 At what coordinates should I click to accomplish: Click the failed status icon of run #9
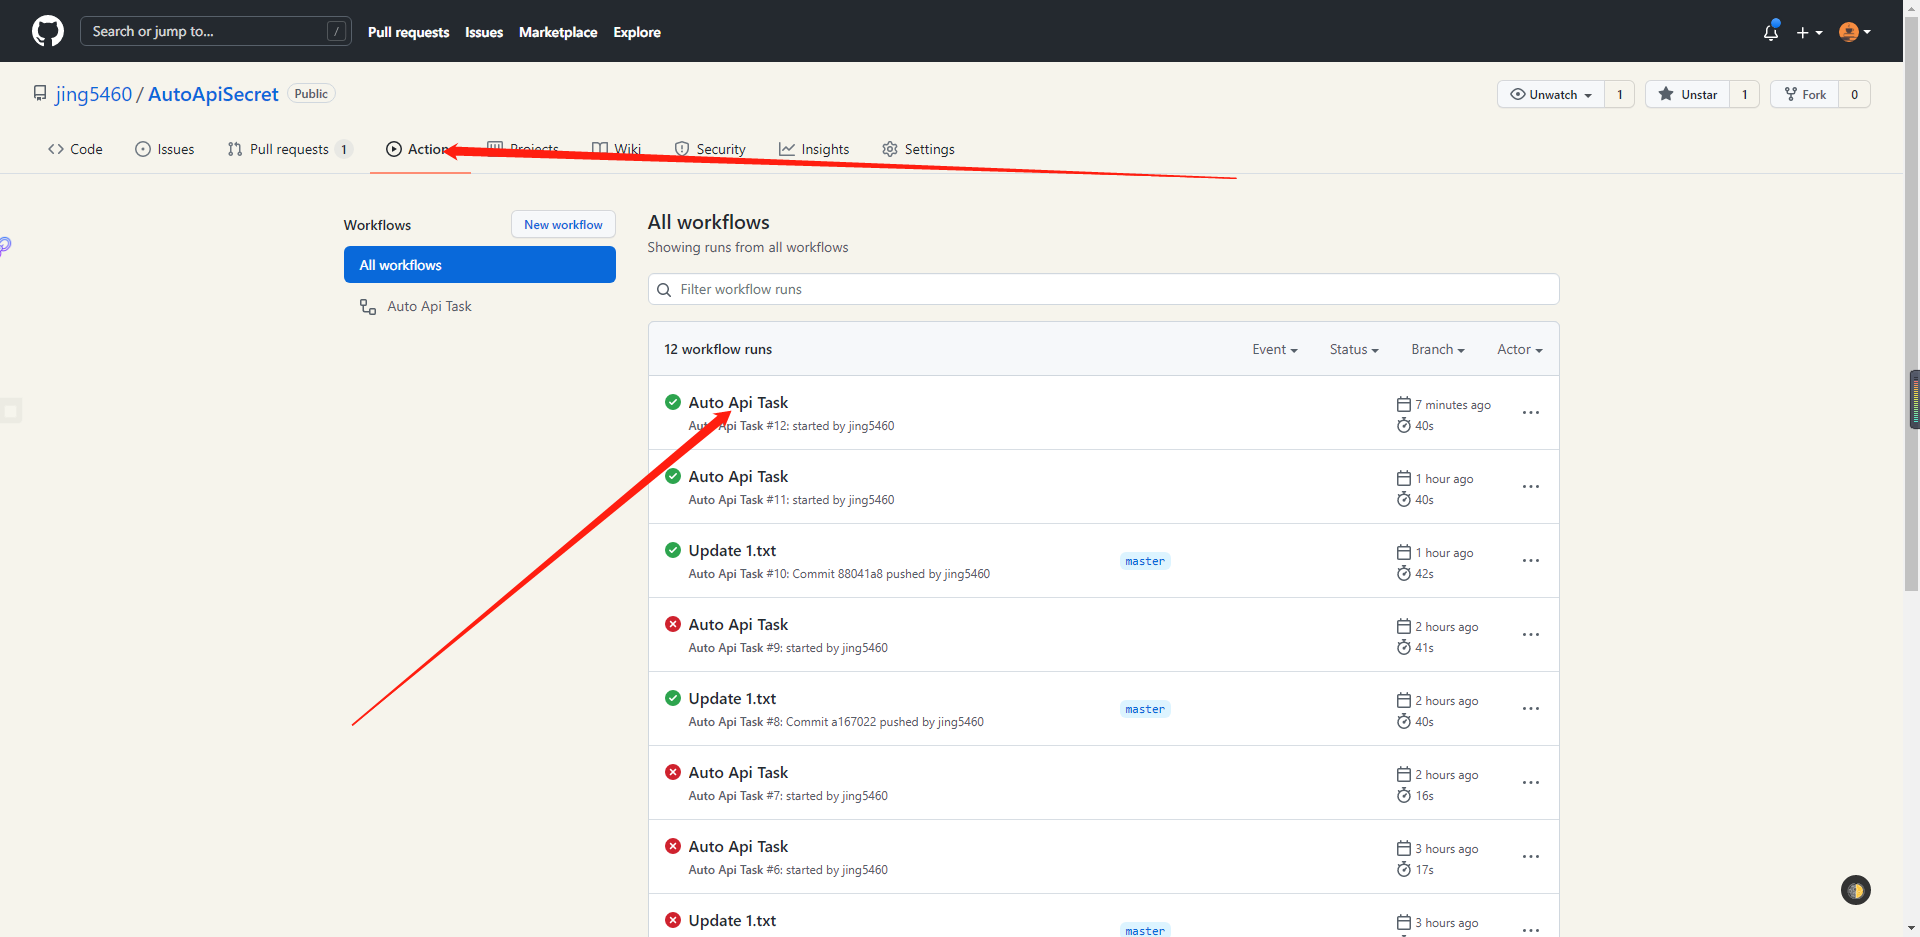pyautogui.click(x=673, y=624)
